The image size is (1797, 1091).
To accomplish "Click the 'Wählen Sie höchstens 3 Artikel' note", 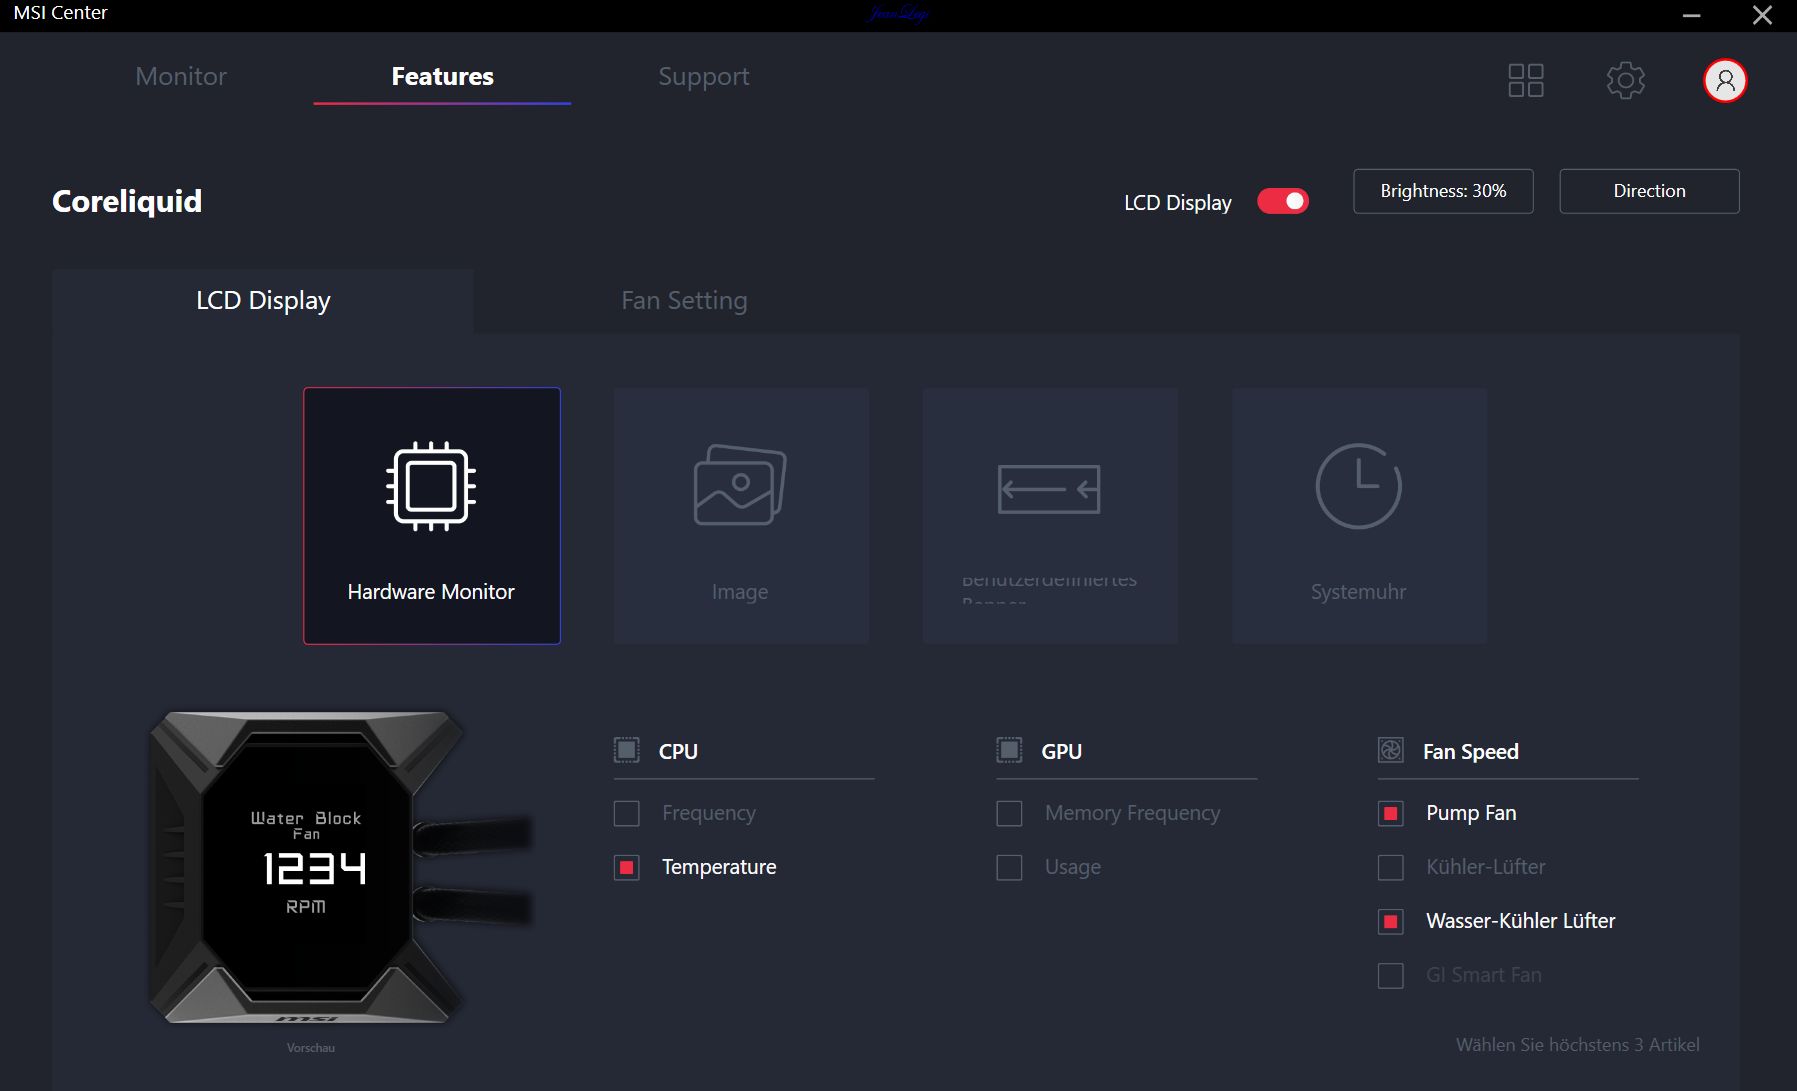I will point(1577,1044).
